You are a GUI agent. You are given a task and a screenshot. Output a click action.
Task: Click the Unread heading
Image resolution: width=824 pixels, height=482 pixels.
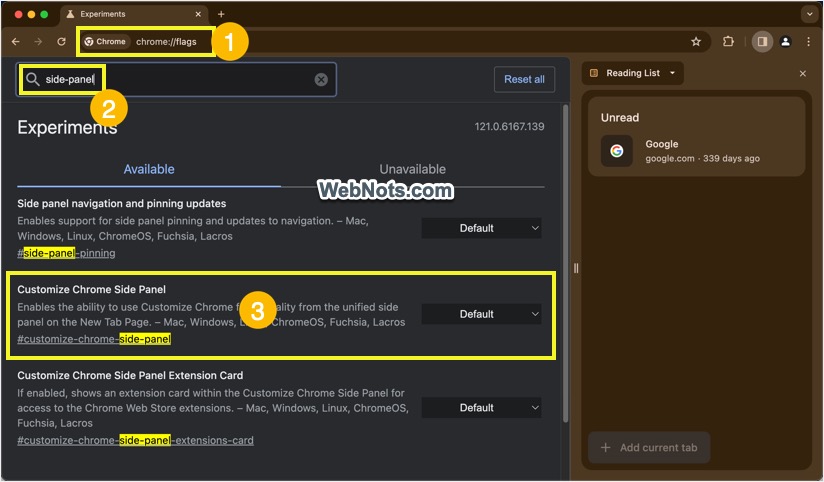point(620,118)
